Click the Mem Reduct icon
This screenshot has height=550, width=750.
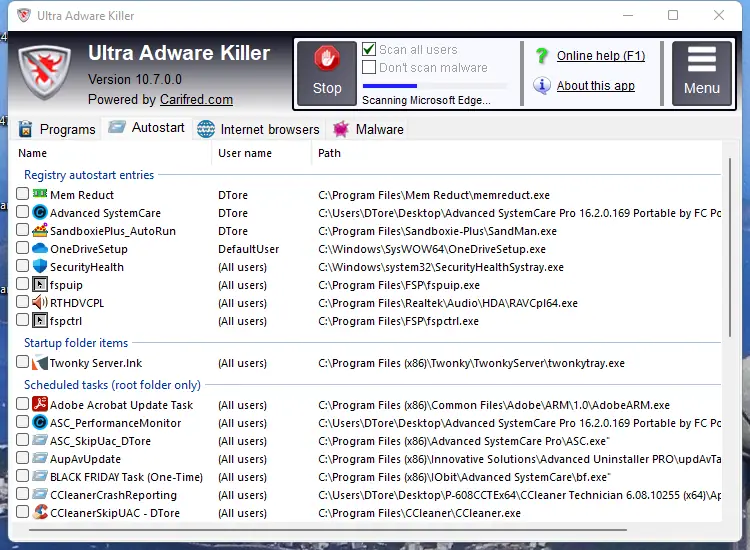click(x=40, y=194)
